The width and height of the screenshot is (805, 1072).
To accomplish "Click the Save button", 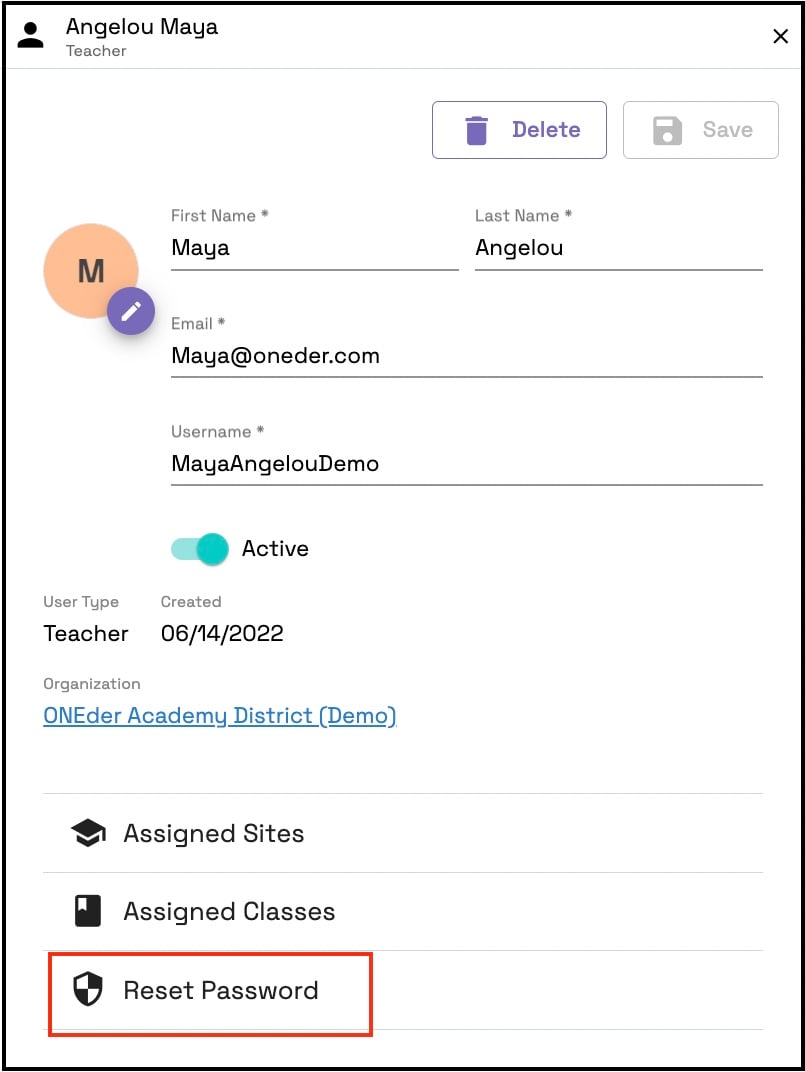I will click(x=701, y=129).
